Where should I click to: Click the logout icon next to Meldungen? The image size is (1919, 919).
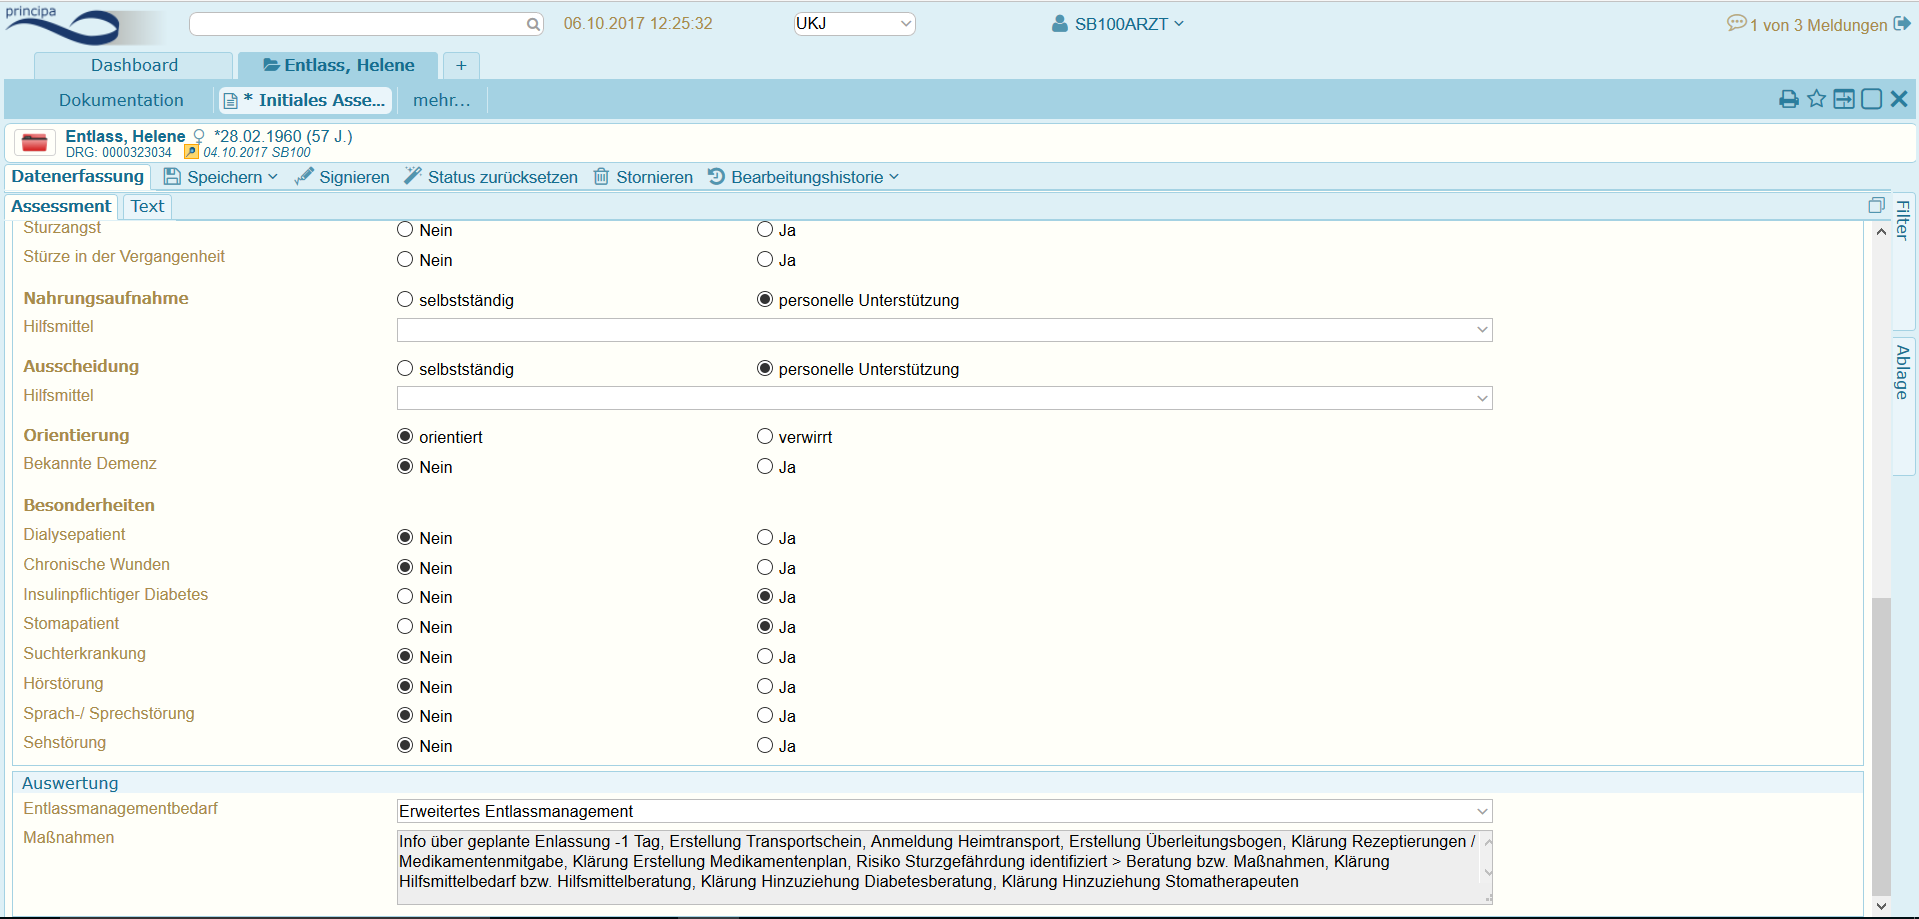1902,23
